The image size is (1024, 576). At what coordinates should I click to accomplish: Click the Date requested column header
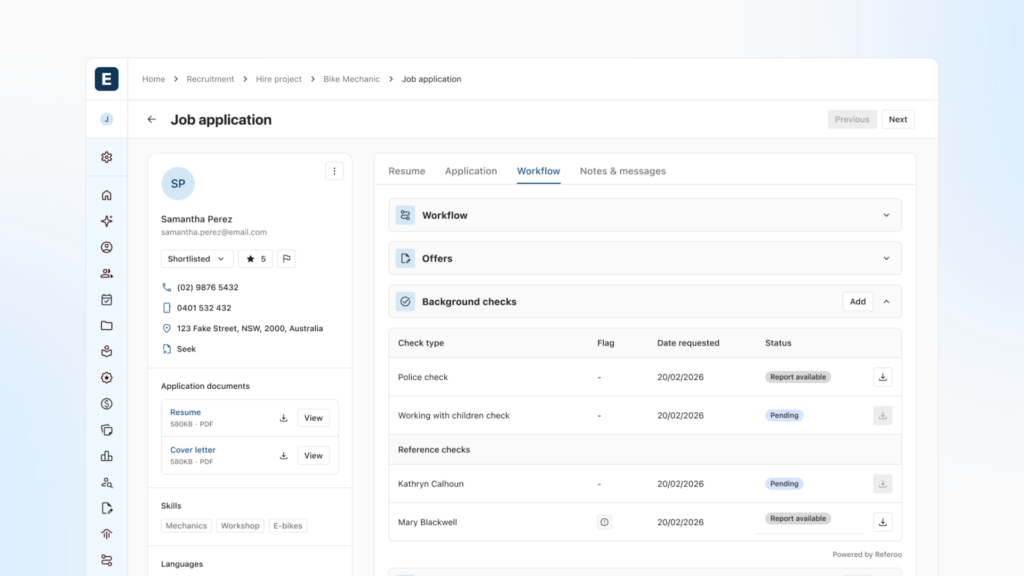tap(688, 343)
